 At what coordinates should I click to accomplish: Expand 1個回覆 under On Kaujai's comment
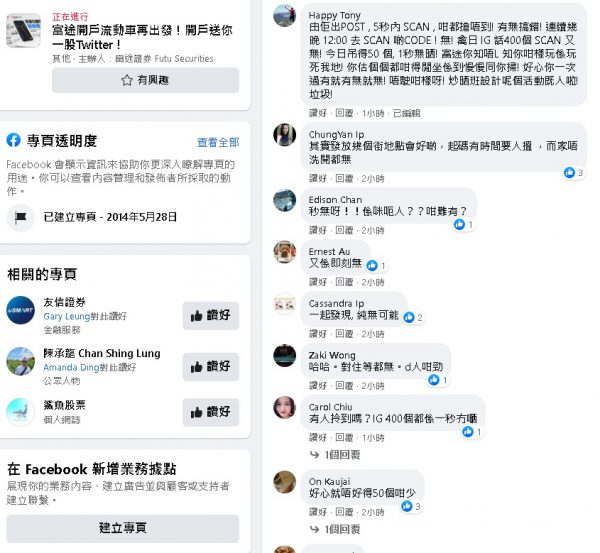[336, 529]
